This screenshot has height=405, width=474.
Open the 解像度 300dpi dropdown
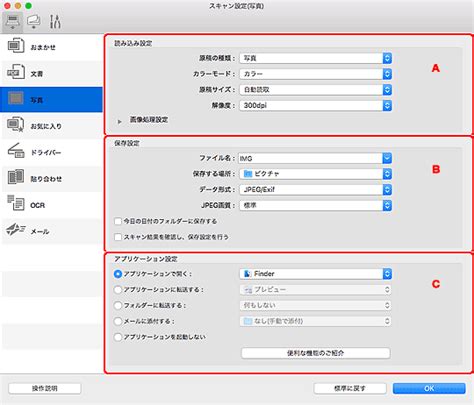[315, 106]
